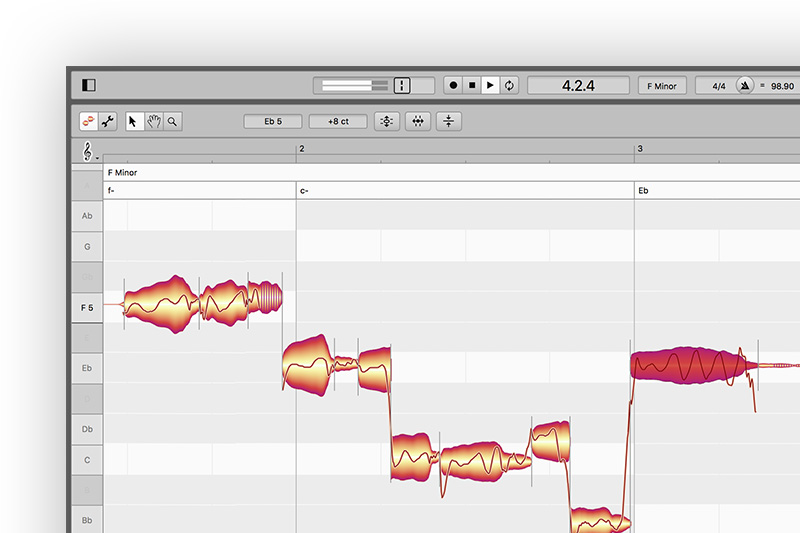Open the leveling macro icon

pos(448,121)
